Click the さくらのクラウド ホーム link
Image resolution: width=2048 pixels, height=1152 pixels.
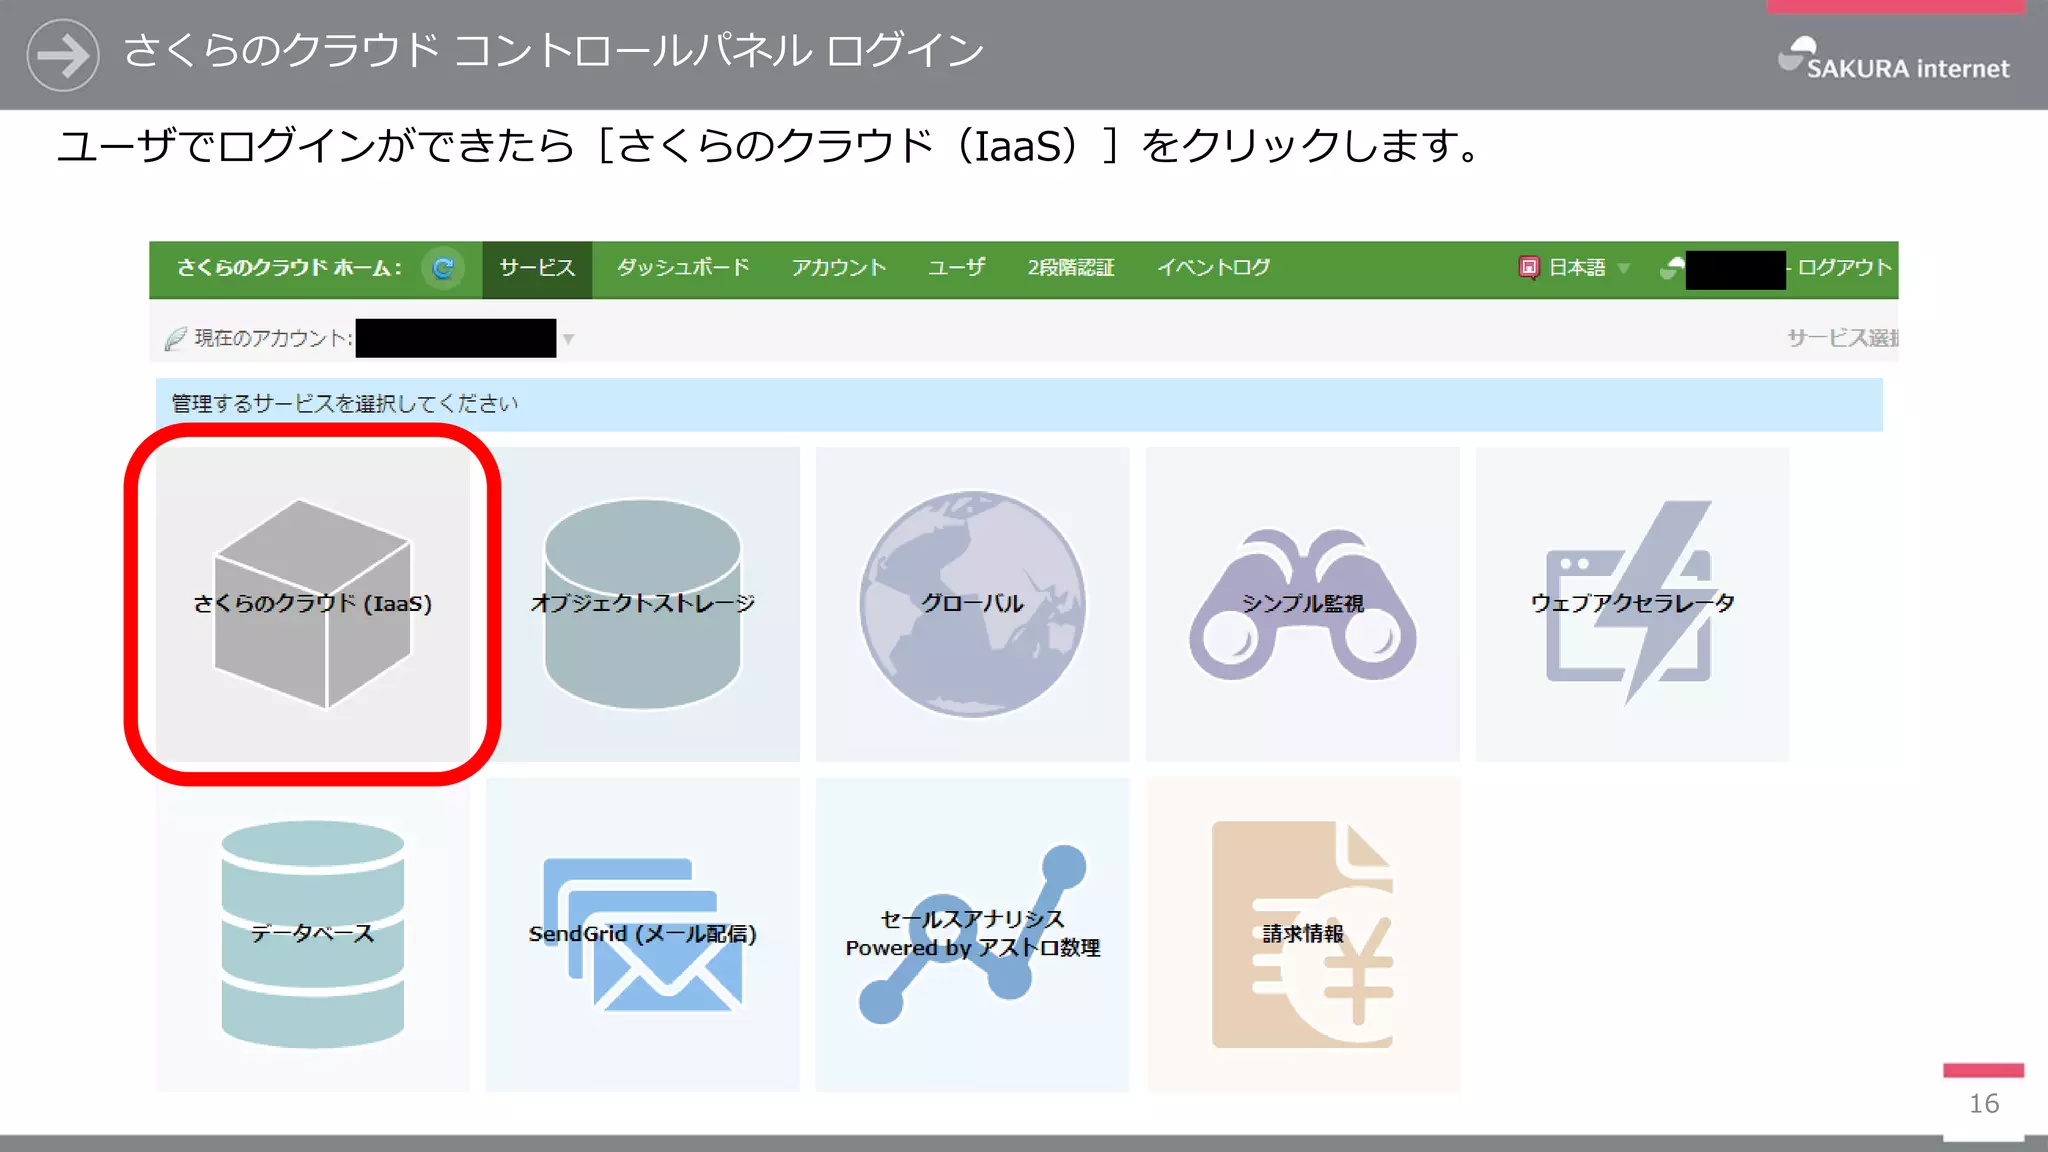click(x=289, y=268)
